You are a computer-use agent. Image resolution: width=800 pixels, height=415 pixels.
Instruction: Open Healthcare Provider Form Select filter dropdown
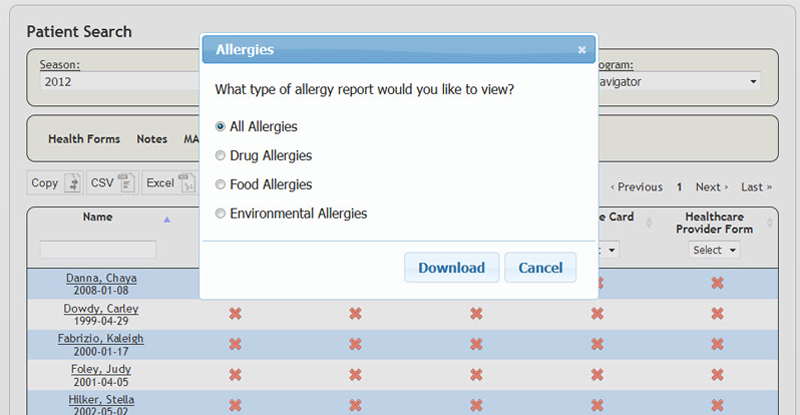click(x=716, y=250)
